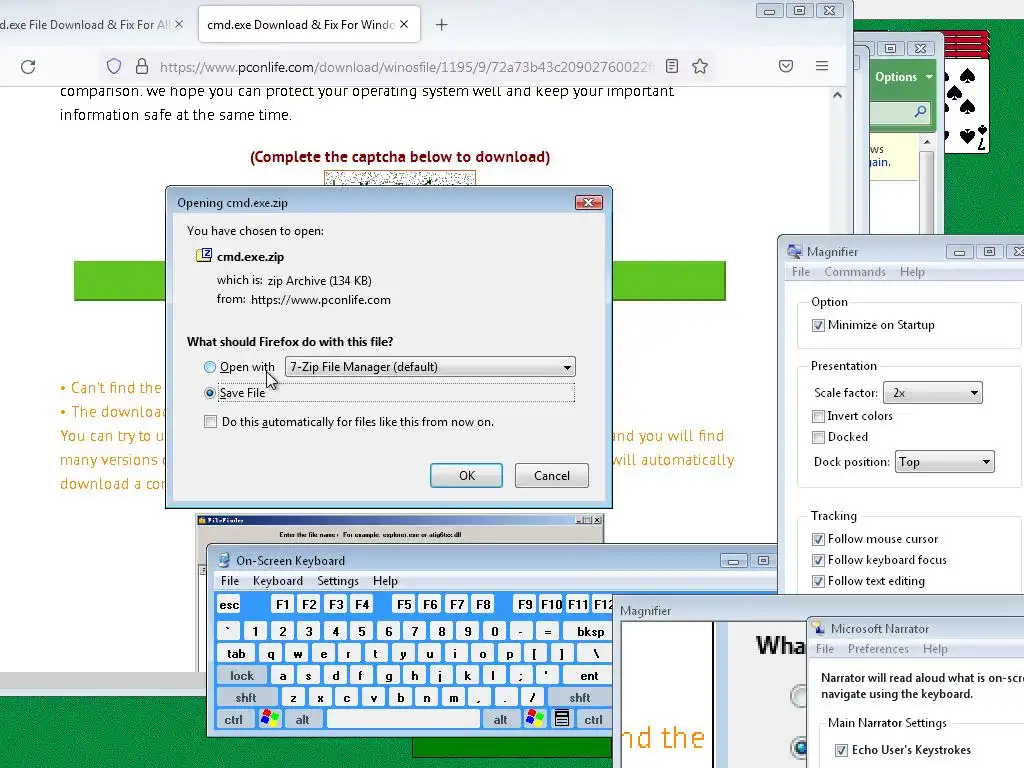Toggle Minimize on Startup in Magnifier
The width and height of the screenshot is (1024, 768).
(x=818, y=325)
